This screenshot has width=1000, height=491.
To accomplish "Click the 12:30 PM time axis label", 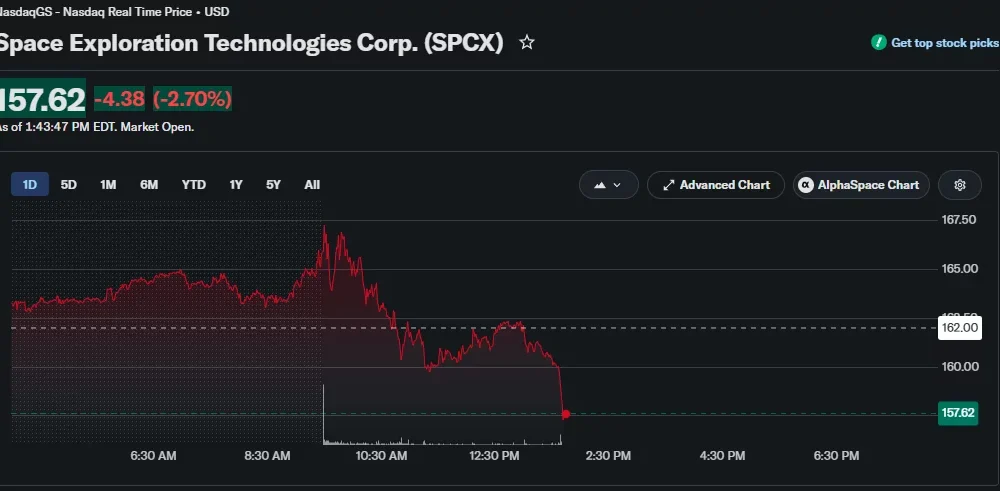I will [x=494, y=456].
